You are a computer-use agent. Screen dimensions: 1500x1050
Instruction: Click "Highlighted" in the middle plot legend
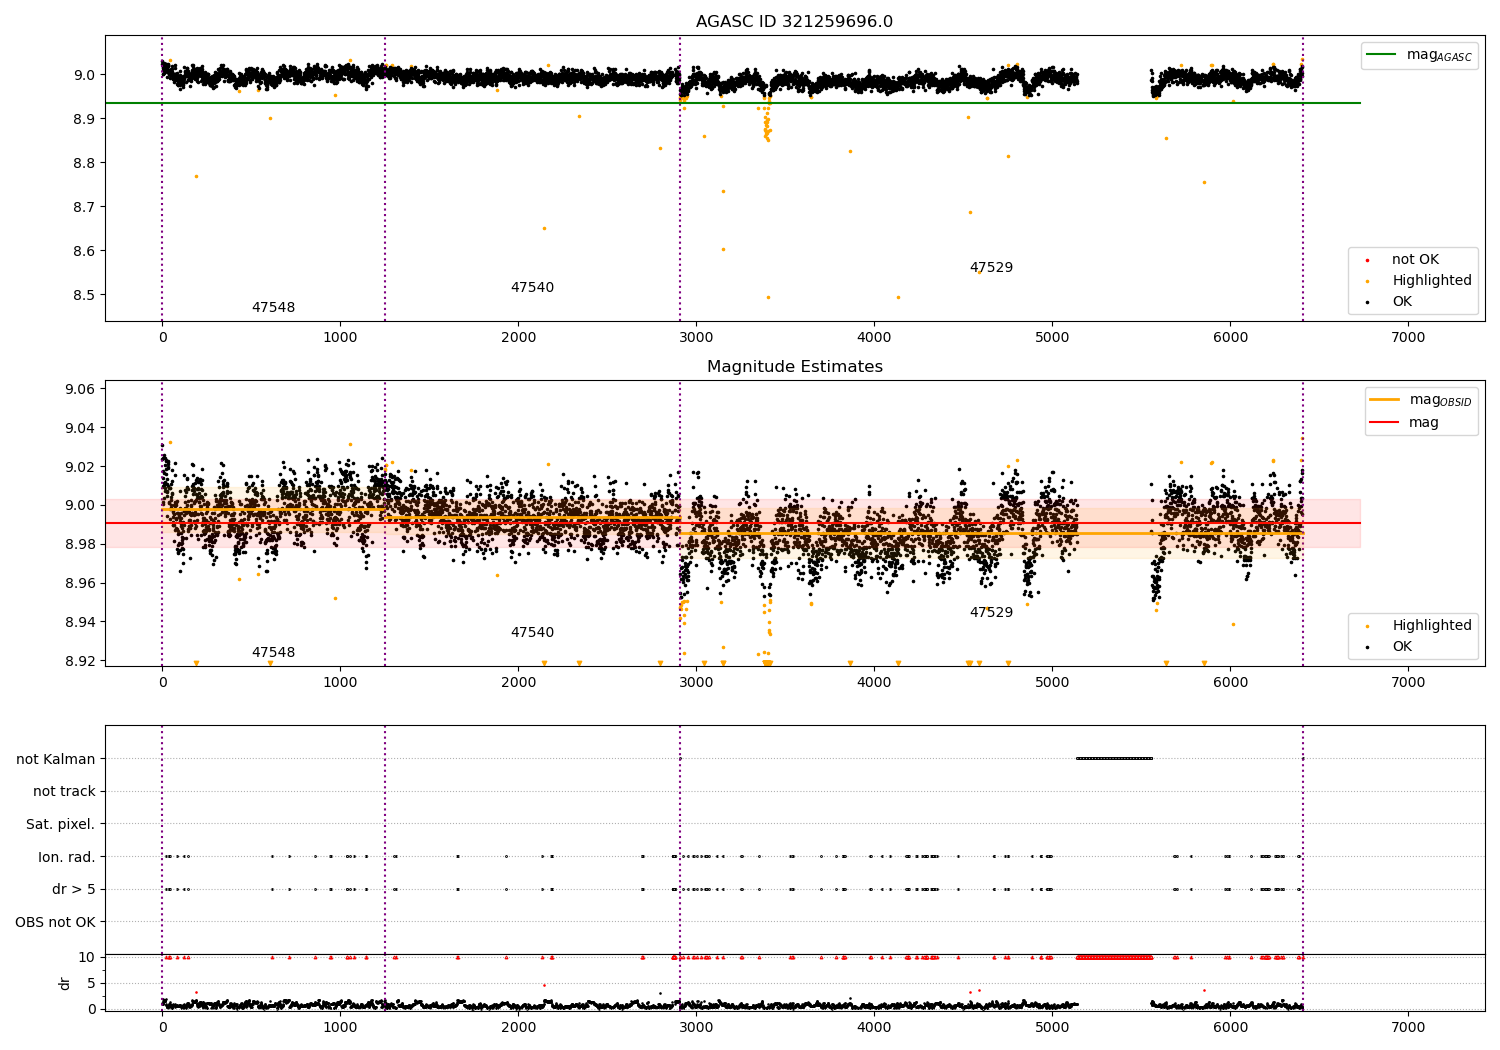click(x=1431, y=626)
